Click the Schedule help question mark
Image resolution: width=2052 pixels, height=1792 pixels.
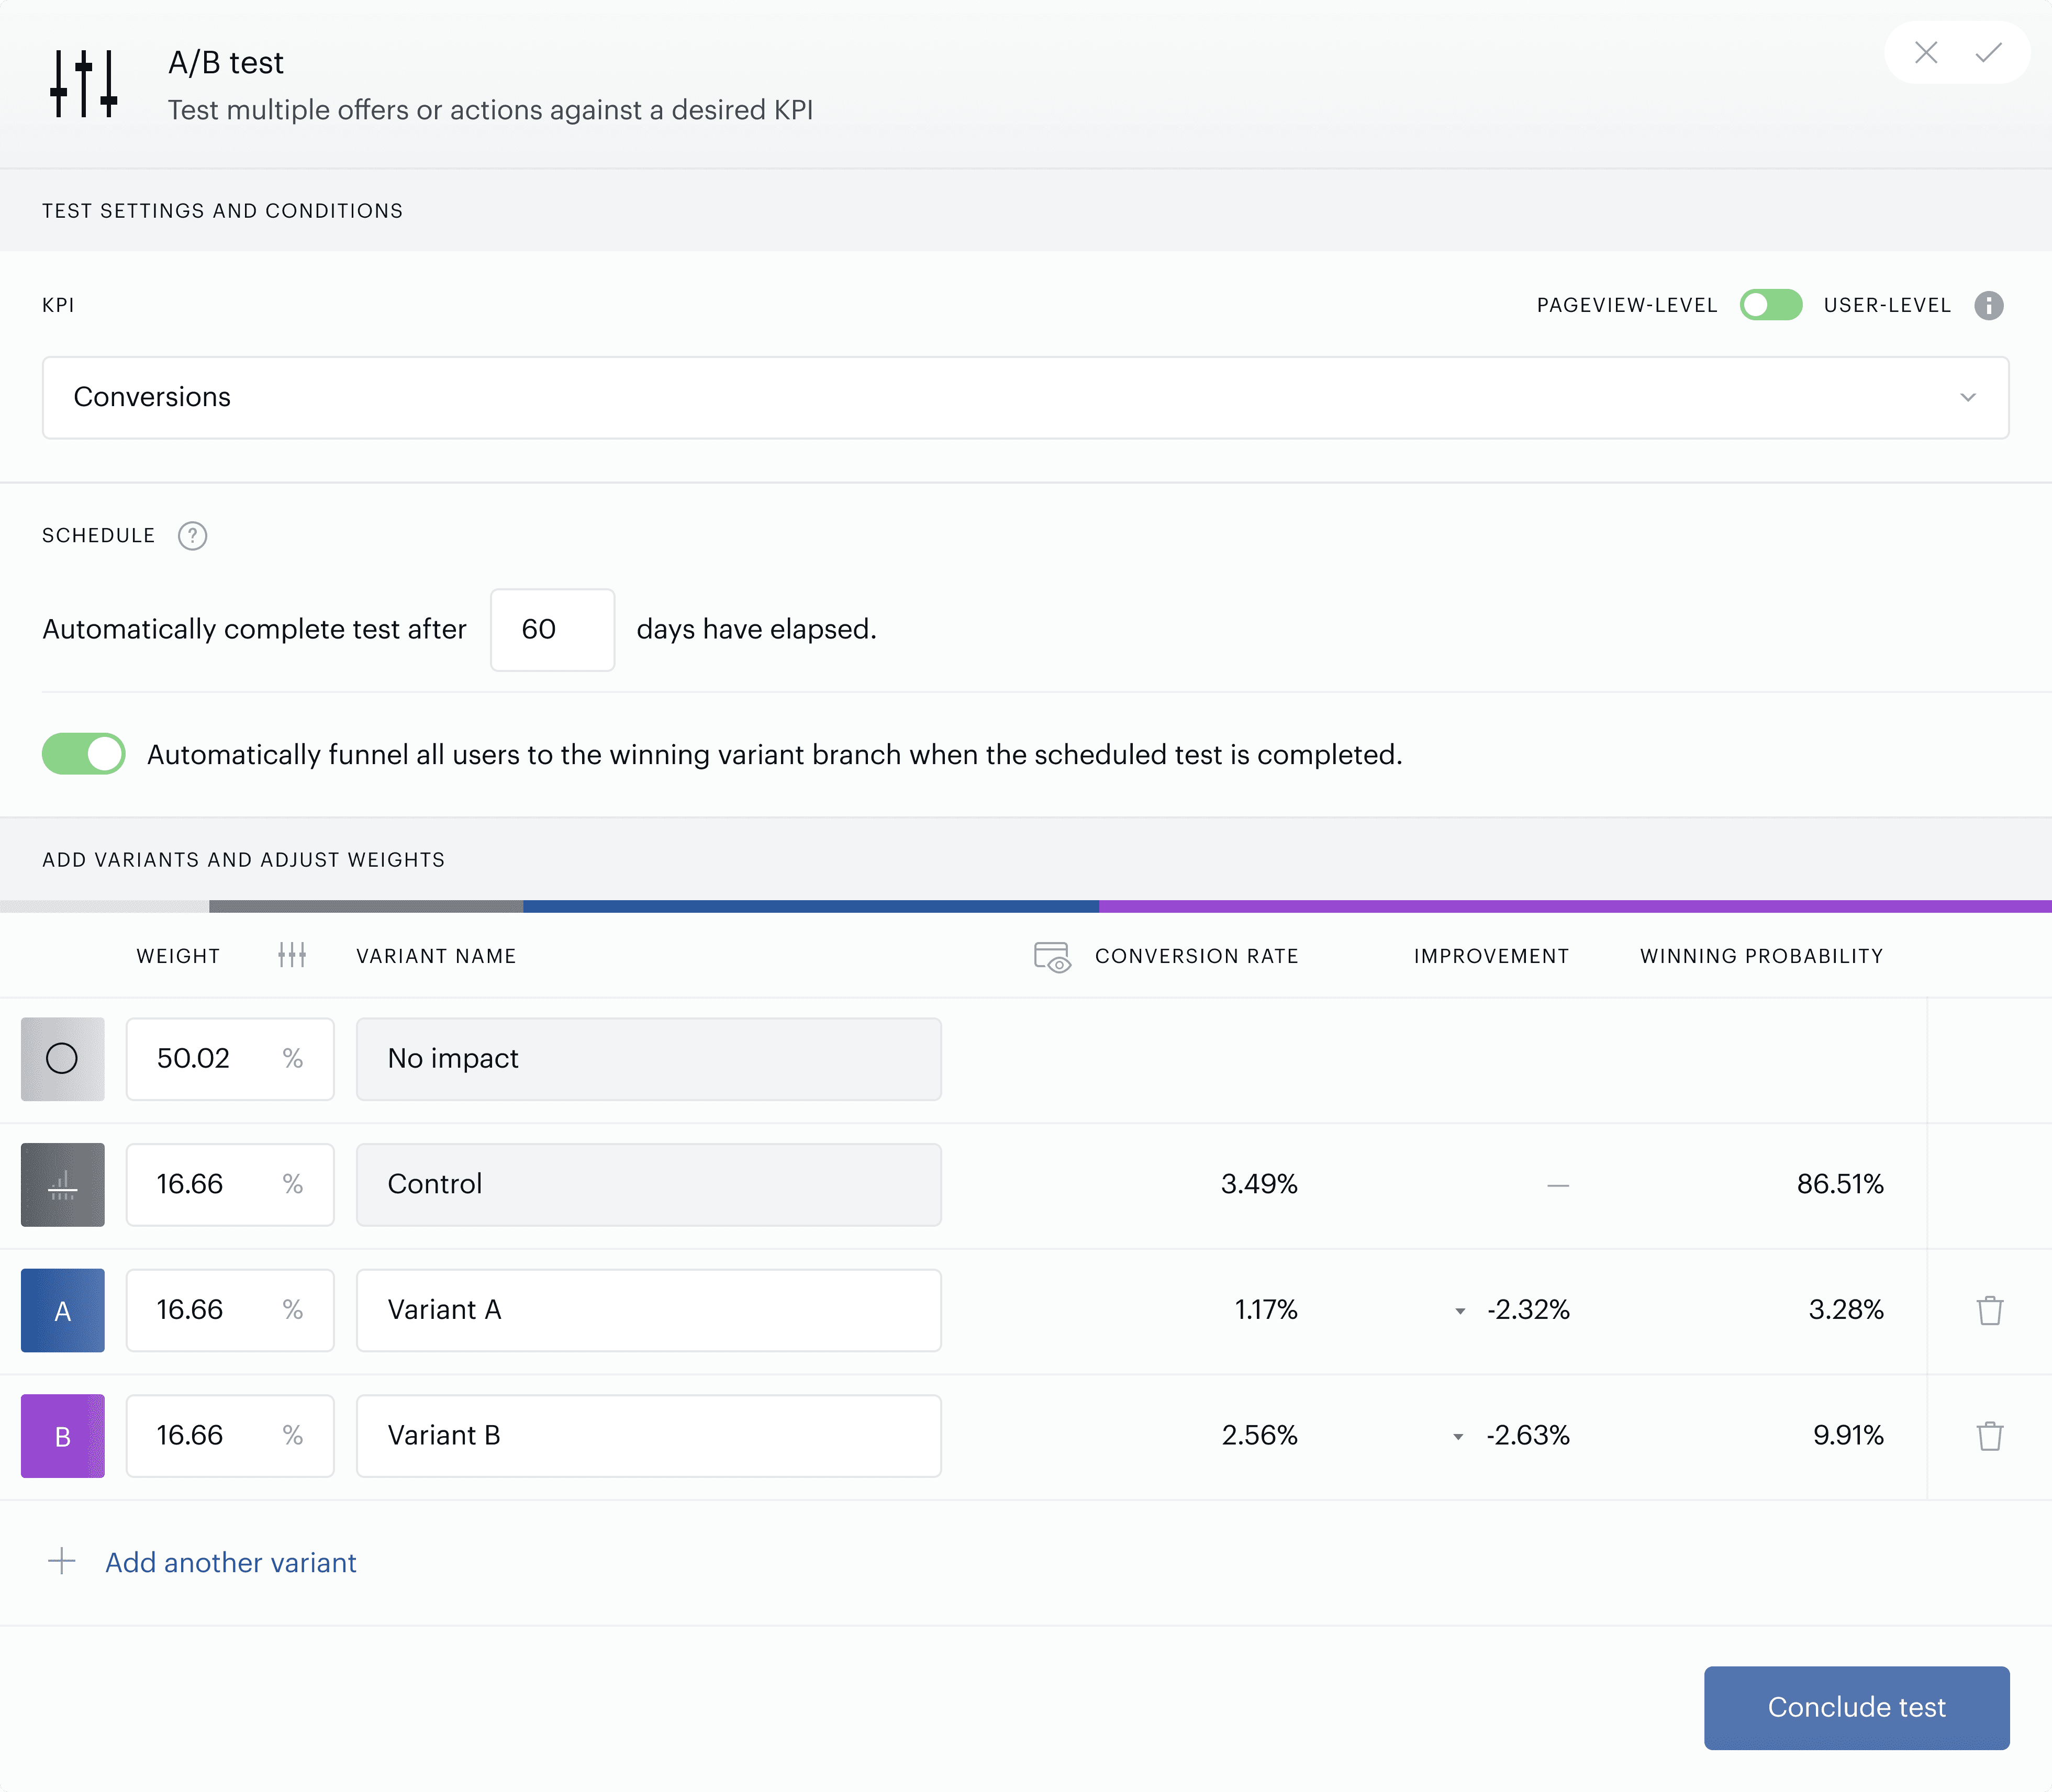(192, 536)
